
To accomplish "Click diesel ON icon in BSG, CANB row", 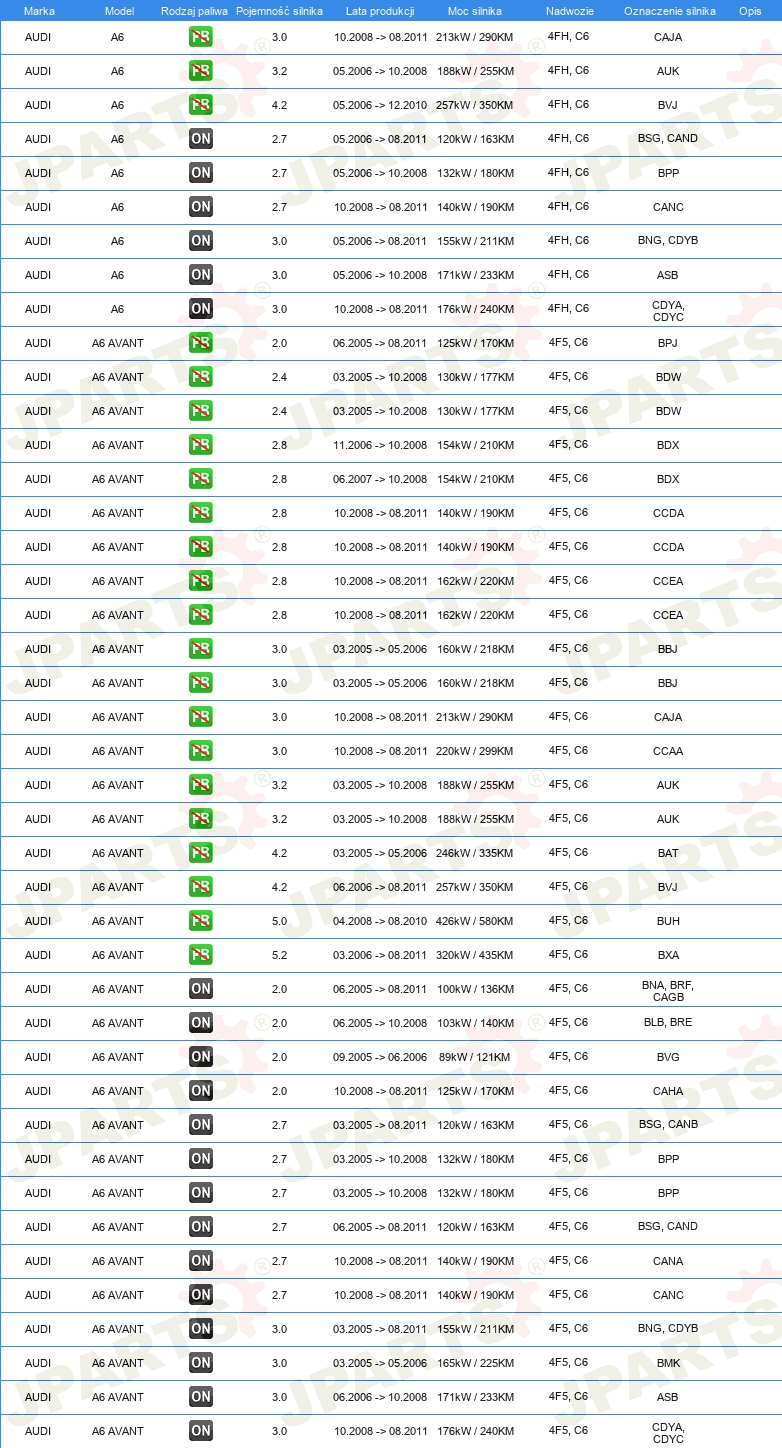I will (x=201, y=1126).
